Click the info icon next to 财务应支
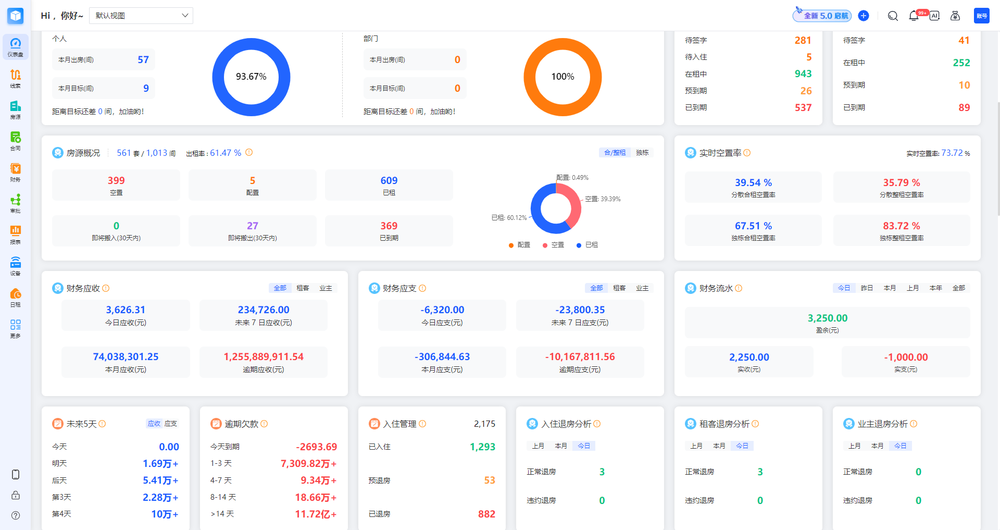Screen dimensions: 1000x530 422,288
